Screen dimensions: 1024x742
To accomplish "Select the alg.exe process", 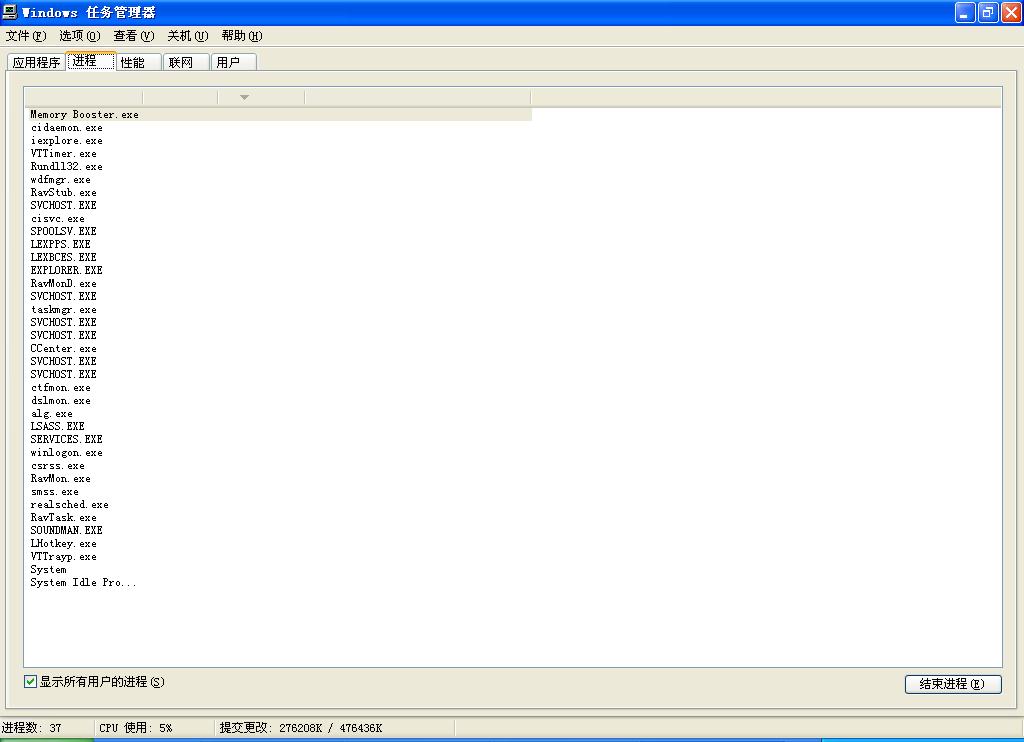I will pos(52,413).
